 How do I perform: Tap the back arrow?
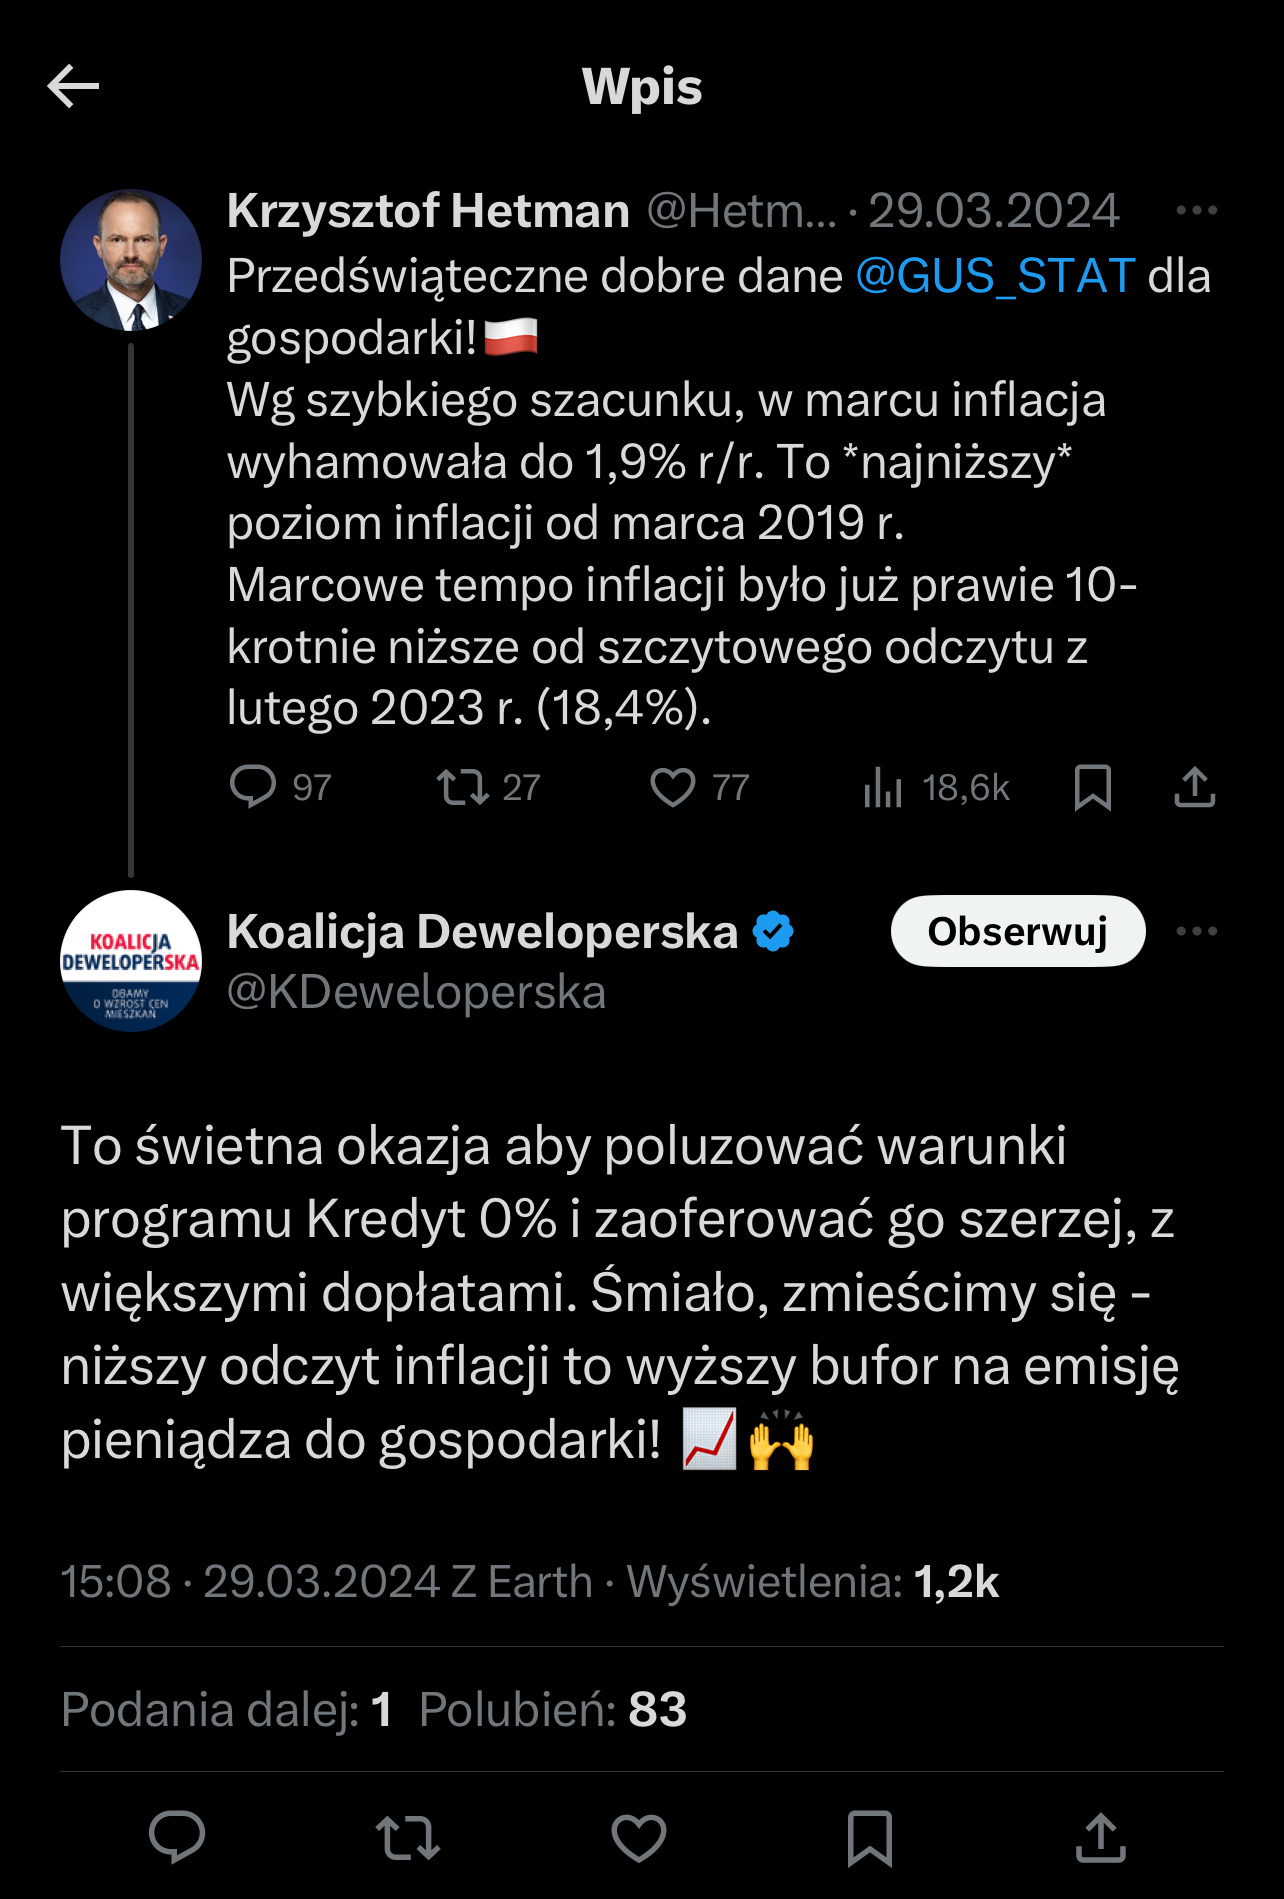click(x=73, y=87)
